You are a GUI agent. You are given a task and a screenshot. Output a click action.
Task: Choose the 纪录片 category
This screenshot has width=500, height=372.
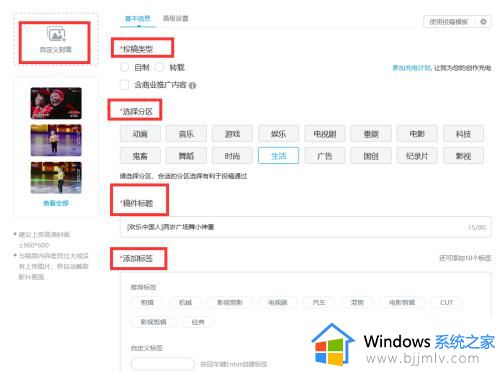point(417,156)
